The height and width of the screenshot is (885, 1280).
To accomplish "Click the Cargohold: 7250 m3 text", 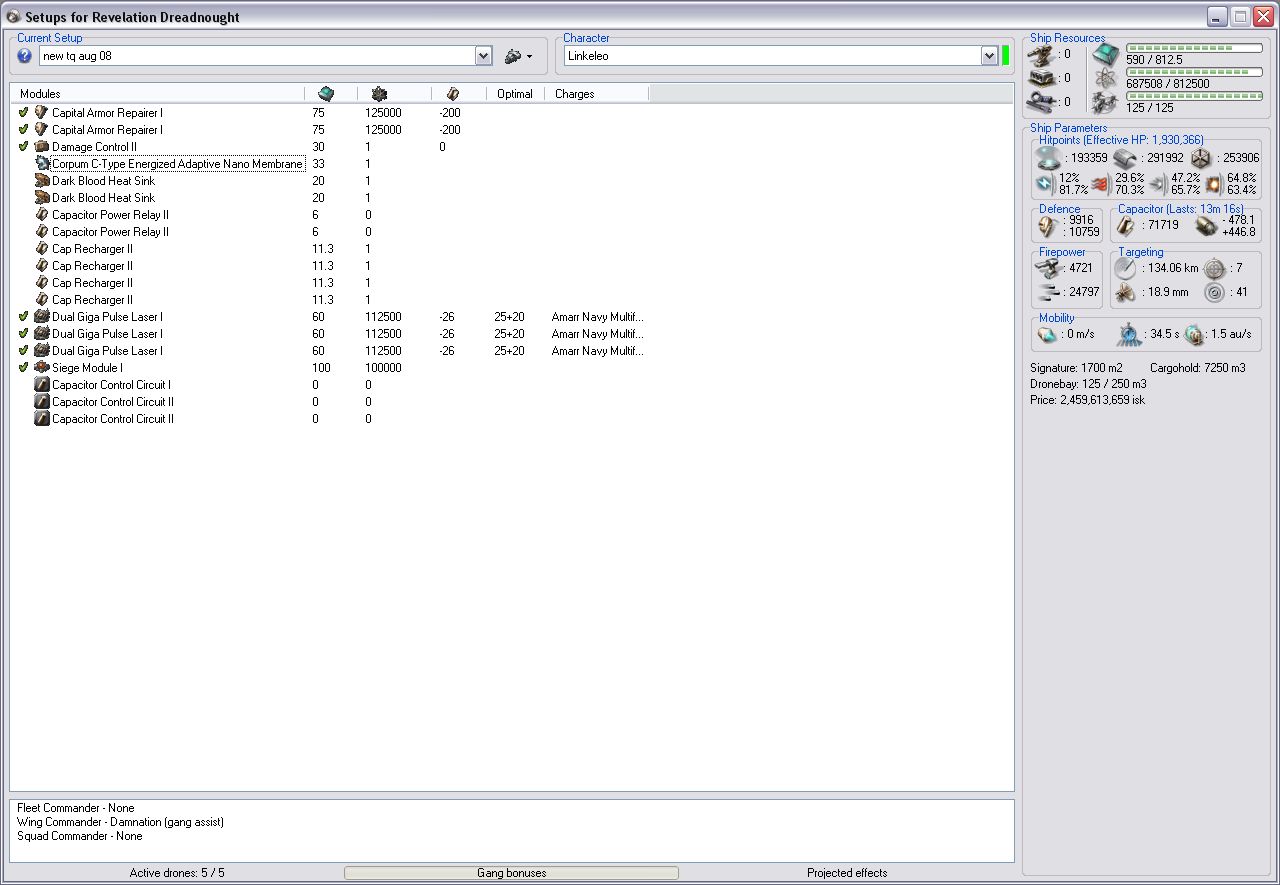I will pyautogui.click(x=1198, y=368).
